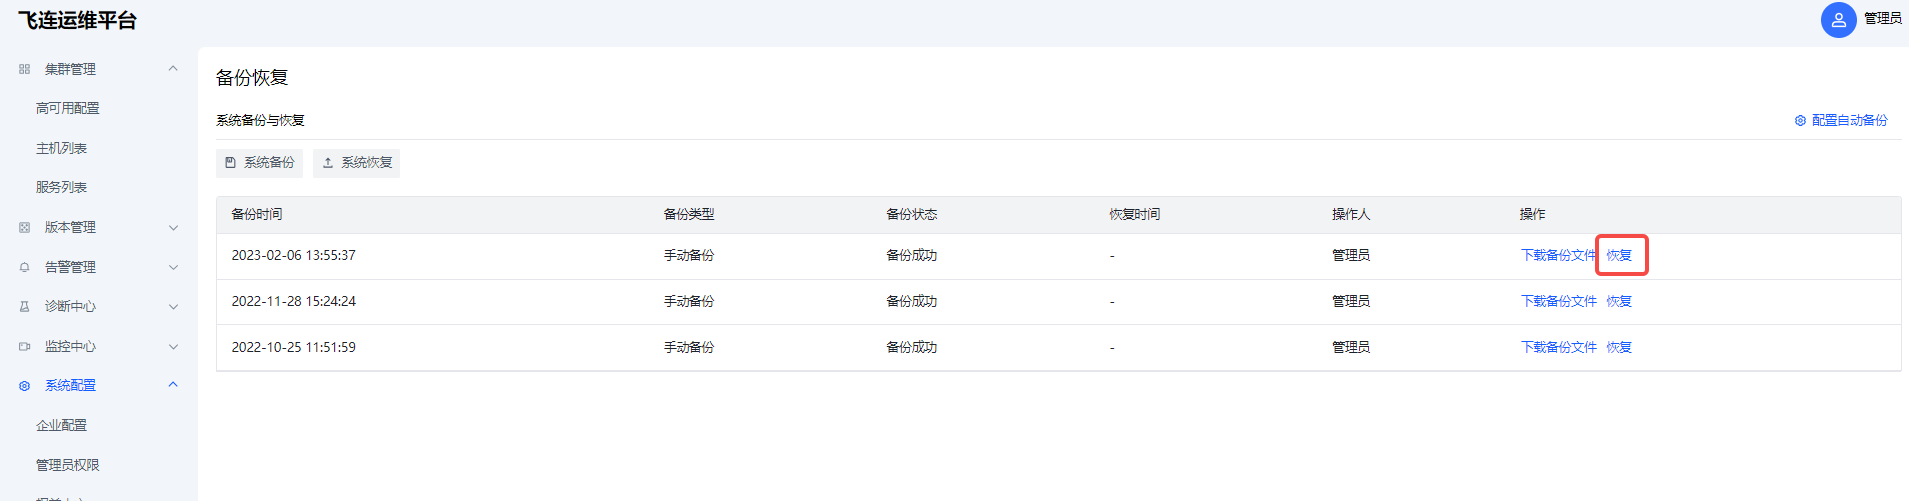Screen dimensions: 1909x501
Task: Go to 高可用配置 page
Action: click(67, 108)
